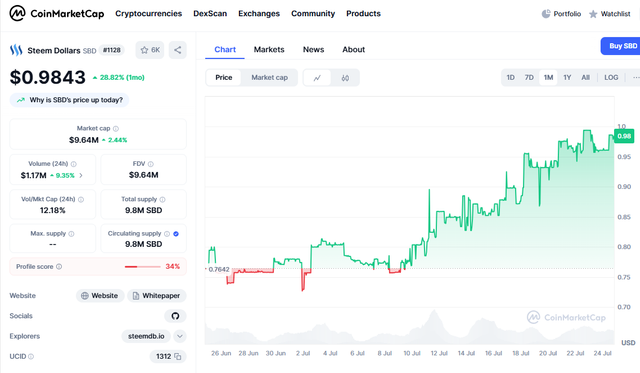Viewport: 640px width, 373px height.
Task: Select the line chart view icon
Action: click(x=317, y=78)
